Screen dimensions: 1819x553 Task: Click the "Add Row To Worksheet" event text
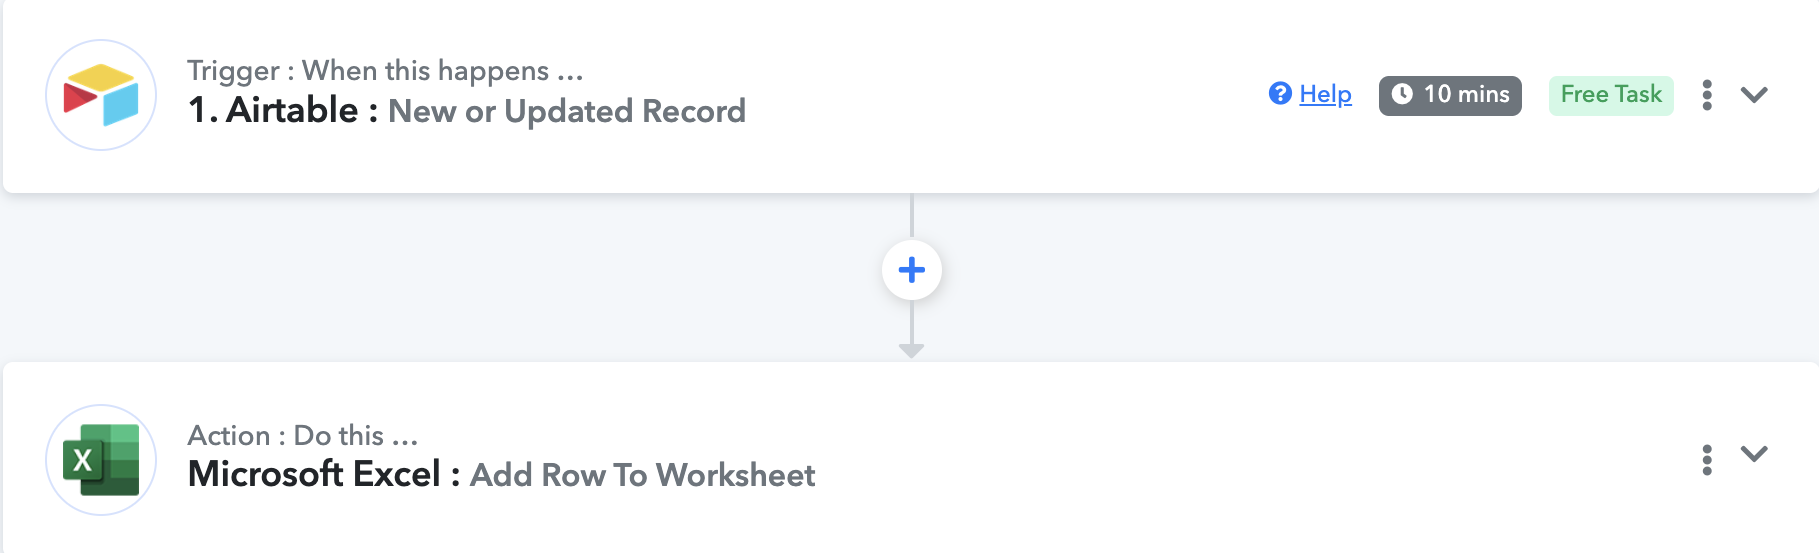643,475
